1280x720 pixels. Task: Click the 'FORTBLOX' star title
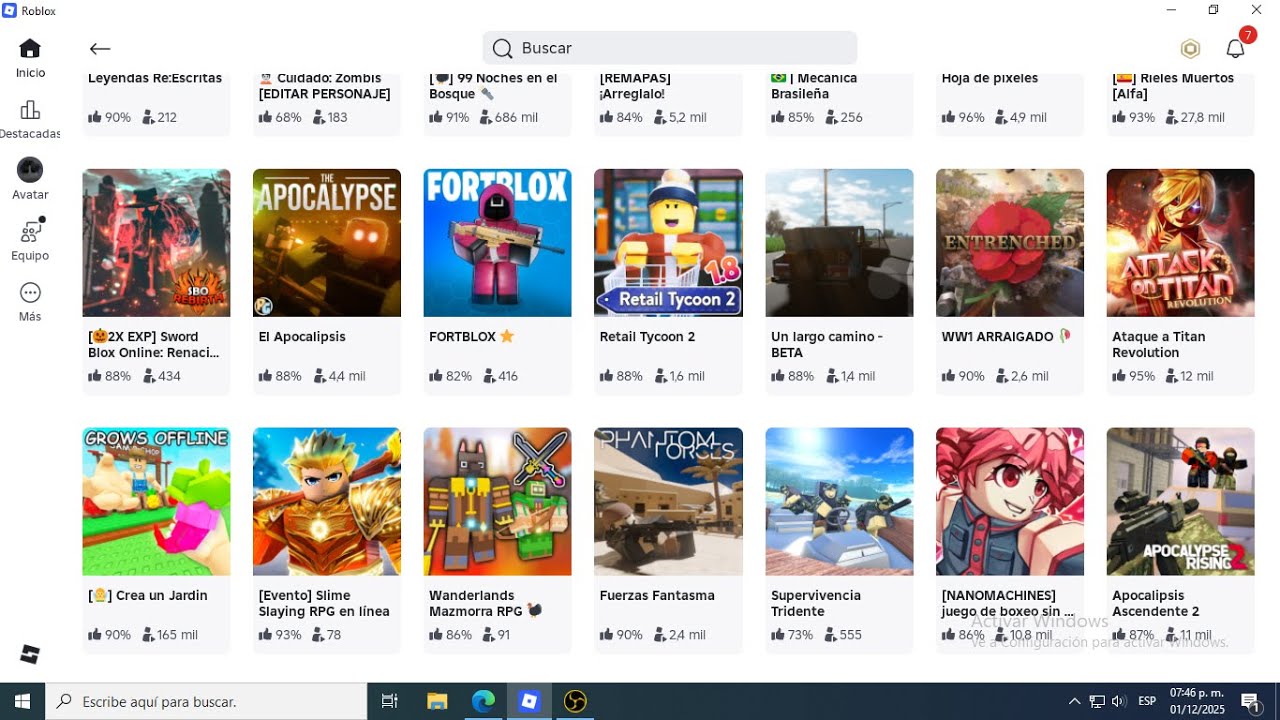point(472,337)
